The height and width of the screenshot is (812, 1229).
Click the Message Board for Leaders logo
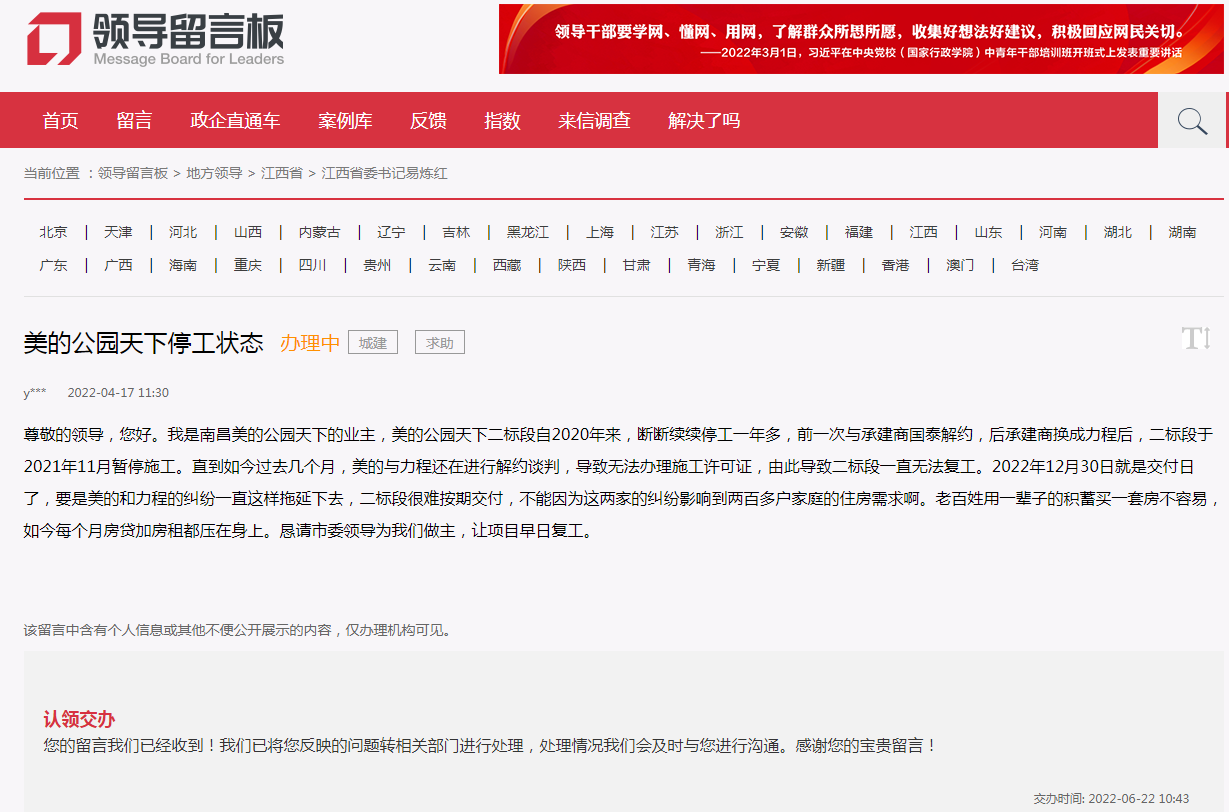point(155,38)
